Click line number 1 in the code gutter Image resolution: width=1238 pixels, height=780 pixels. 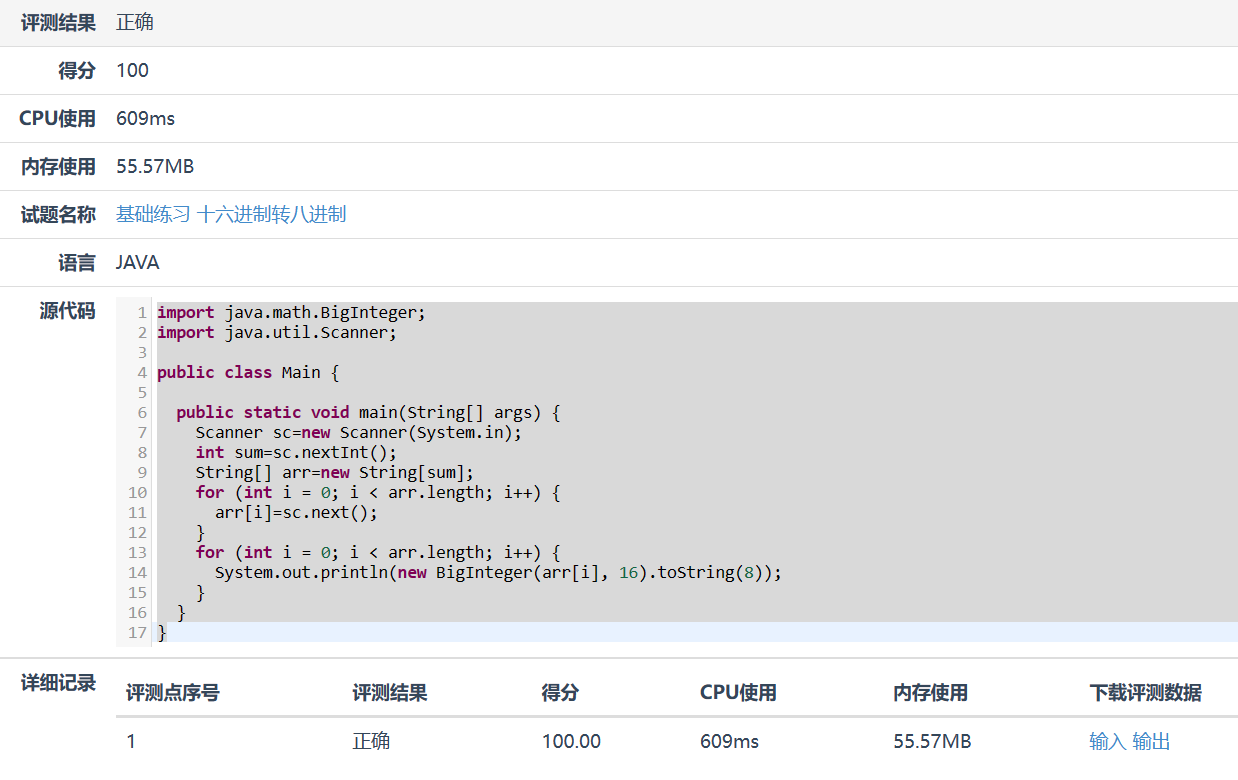click(141, 313)
